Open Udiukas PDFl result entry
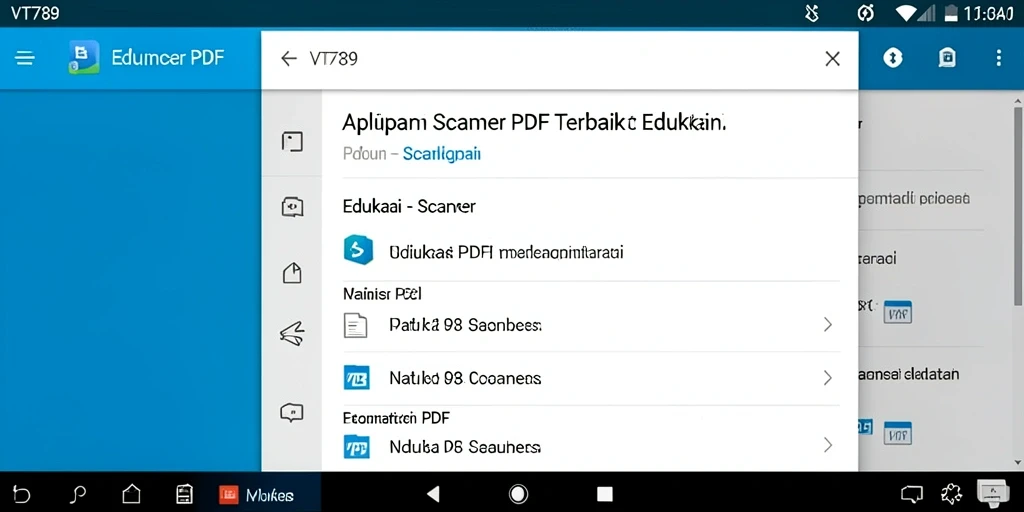 click(x=506, y=251)
